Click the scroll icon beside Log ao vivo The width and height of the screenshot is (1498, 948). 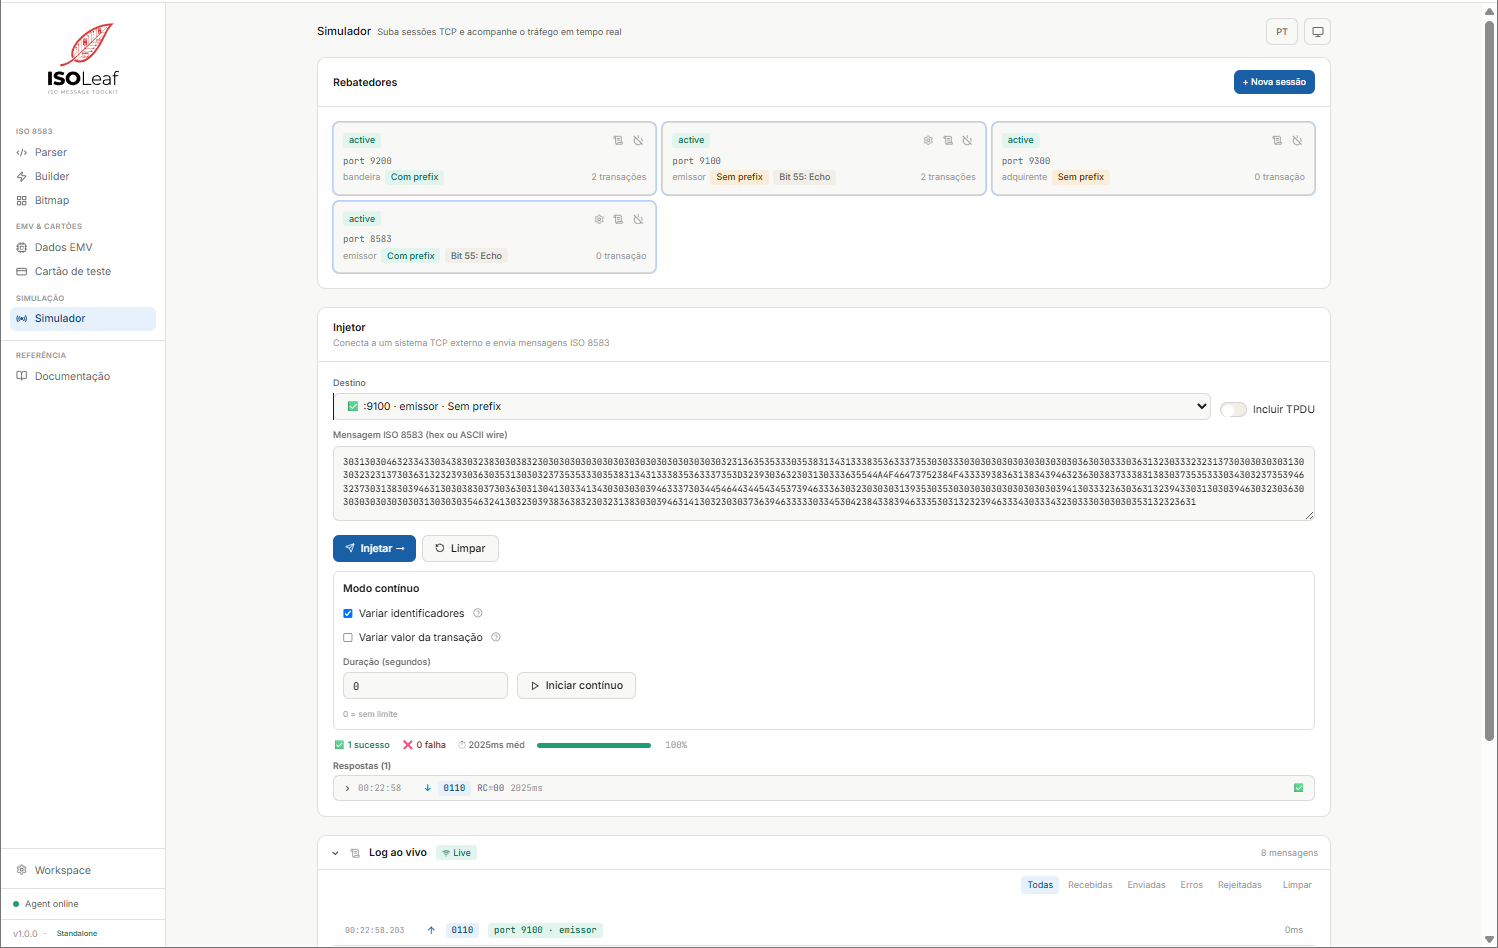355,853
